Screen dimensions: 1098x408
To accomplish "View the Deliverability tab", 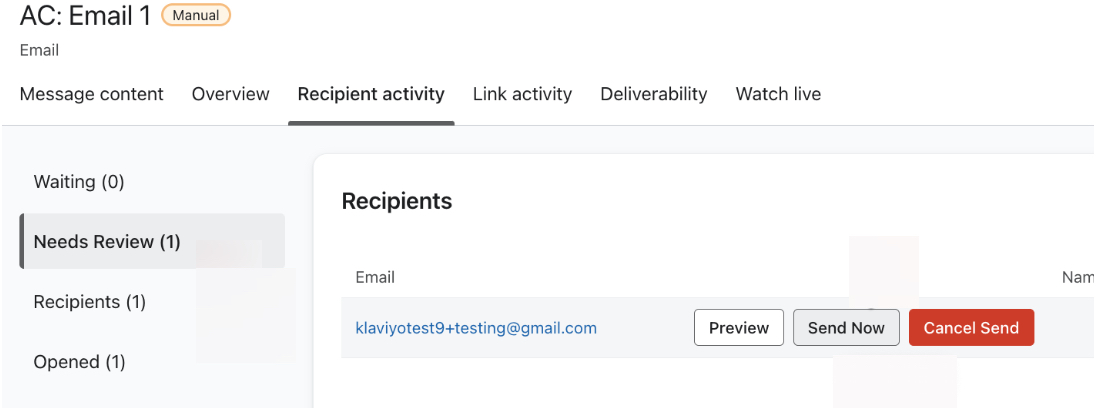I will tap(653, 94).
